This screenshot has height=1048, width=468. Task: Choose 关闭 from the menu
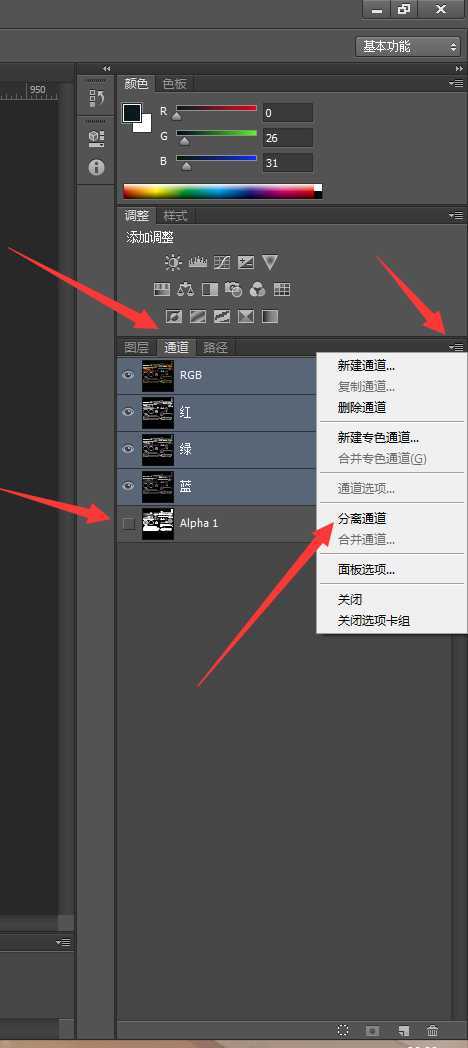pyautogui.click(x=392, y=600)
